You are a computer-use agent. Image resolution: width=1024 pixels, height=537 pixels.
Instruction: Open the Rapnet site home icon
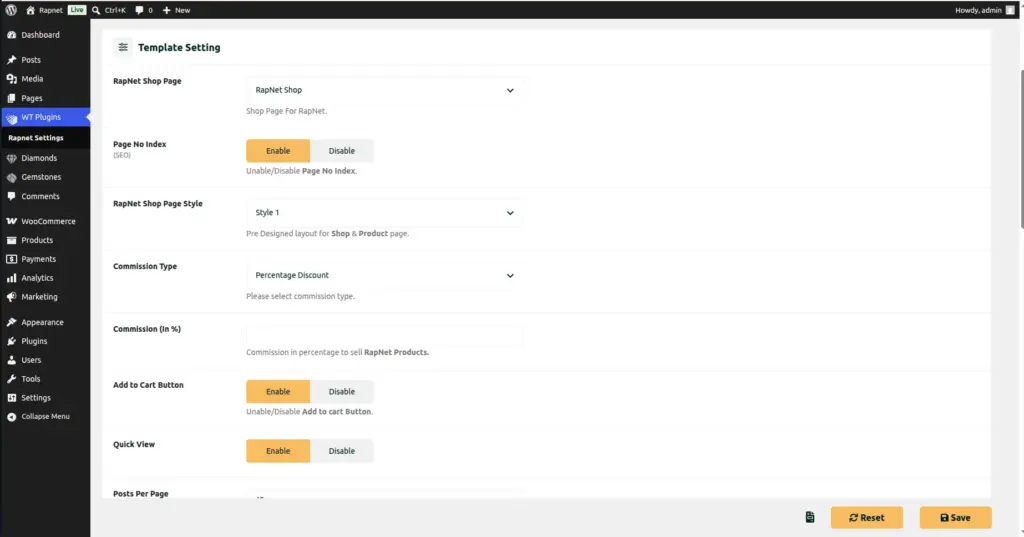click(30, 10)
